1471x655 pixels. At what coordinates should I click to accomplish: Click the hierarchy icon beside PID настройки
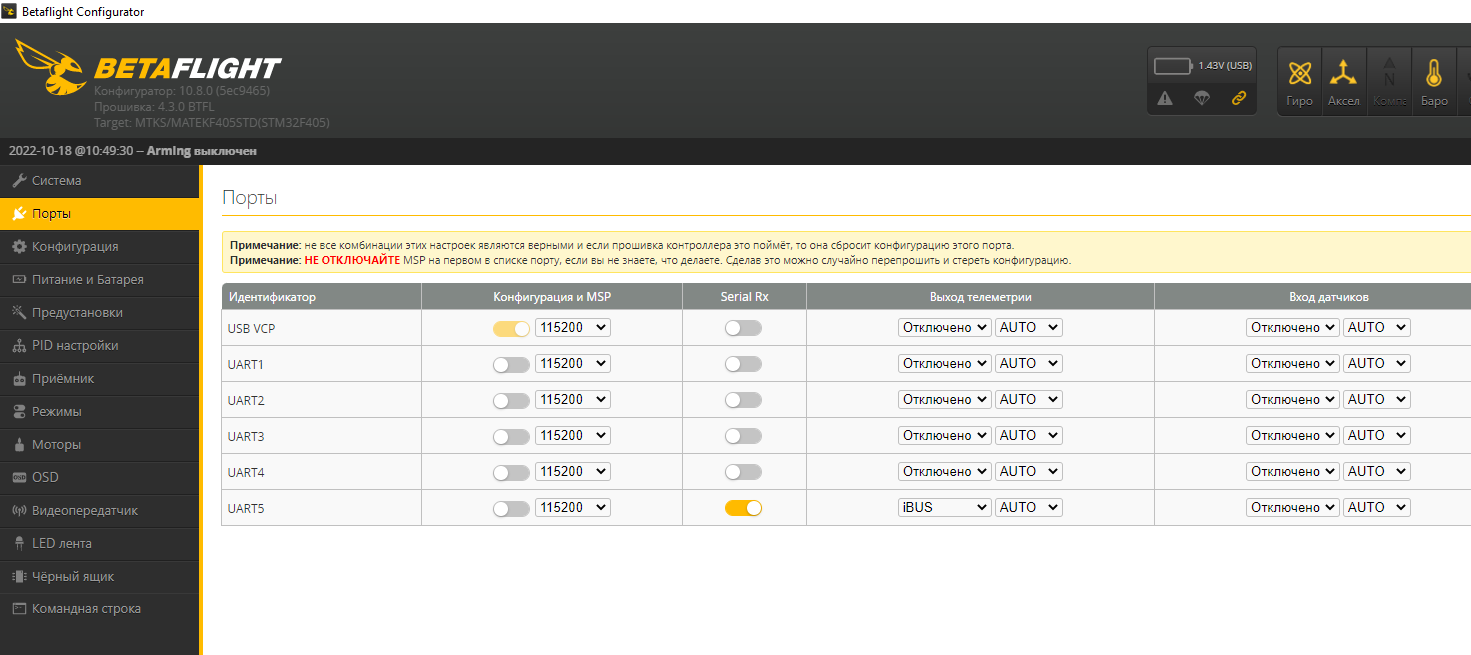19,346
